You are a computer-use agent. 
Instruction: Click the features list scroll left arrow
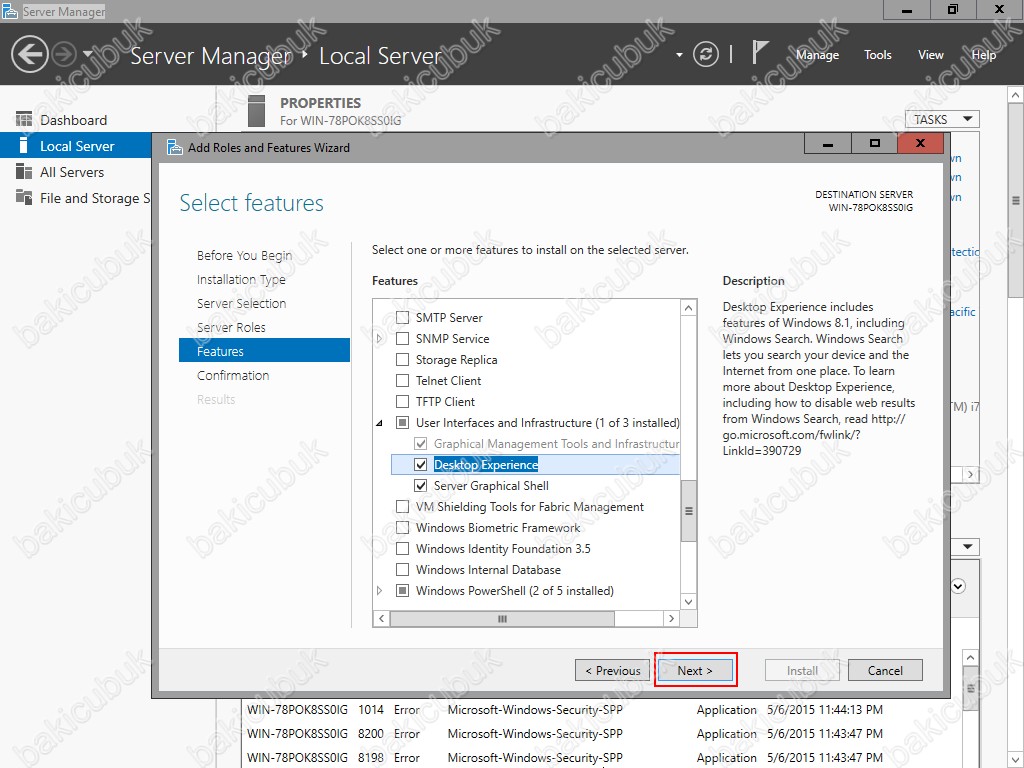[381, 618]
